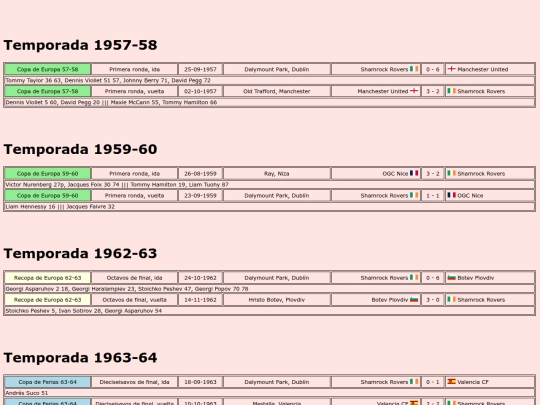Click England flag beside Manchester United, 0 - 6 row
540x405 pixels.
[451, 69]
